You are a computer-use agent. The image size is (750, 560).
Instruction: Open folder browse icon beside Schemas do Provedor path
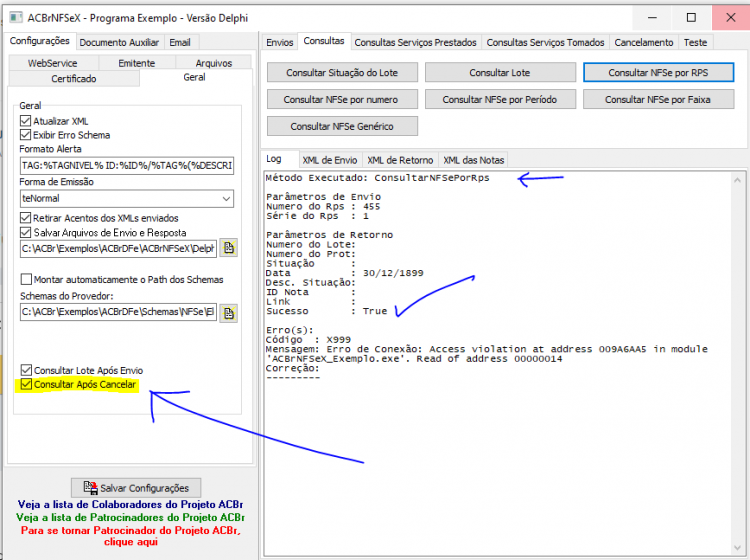pyautogui.click(x=229, y=313)
